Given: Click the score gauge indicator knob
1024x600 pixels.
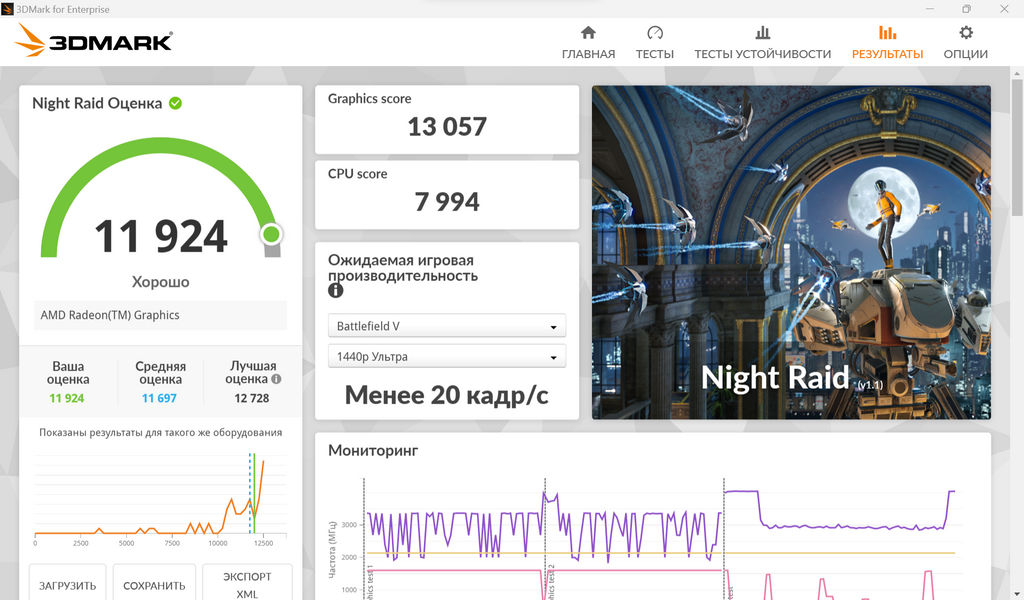Looking at the screenshot, I should coord(271,235).
